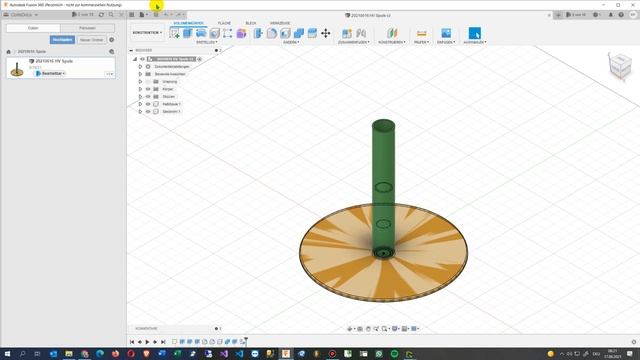Jump to timeline beginning

tap(132, 342)
